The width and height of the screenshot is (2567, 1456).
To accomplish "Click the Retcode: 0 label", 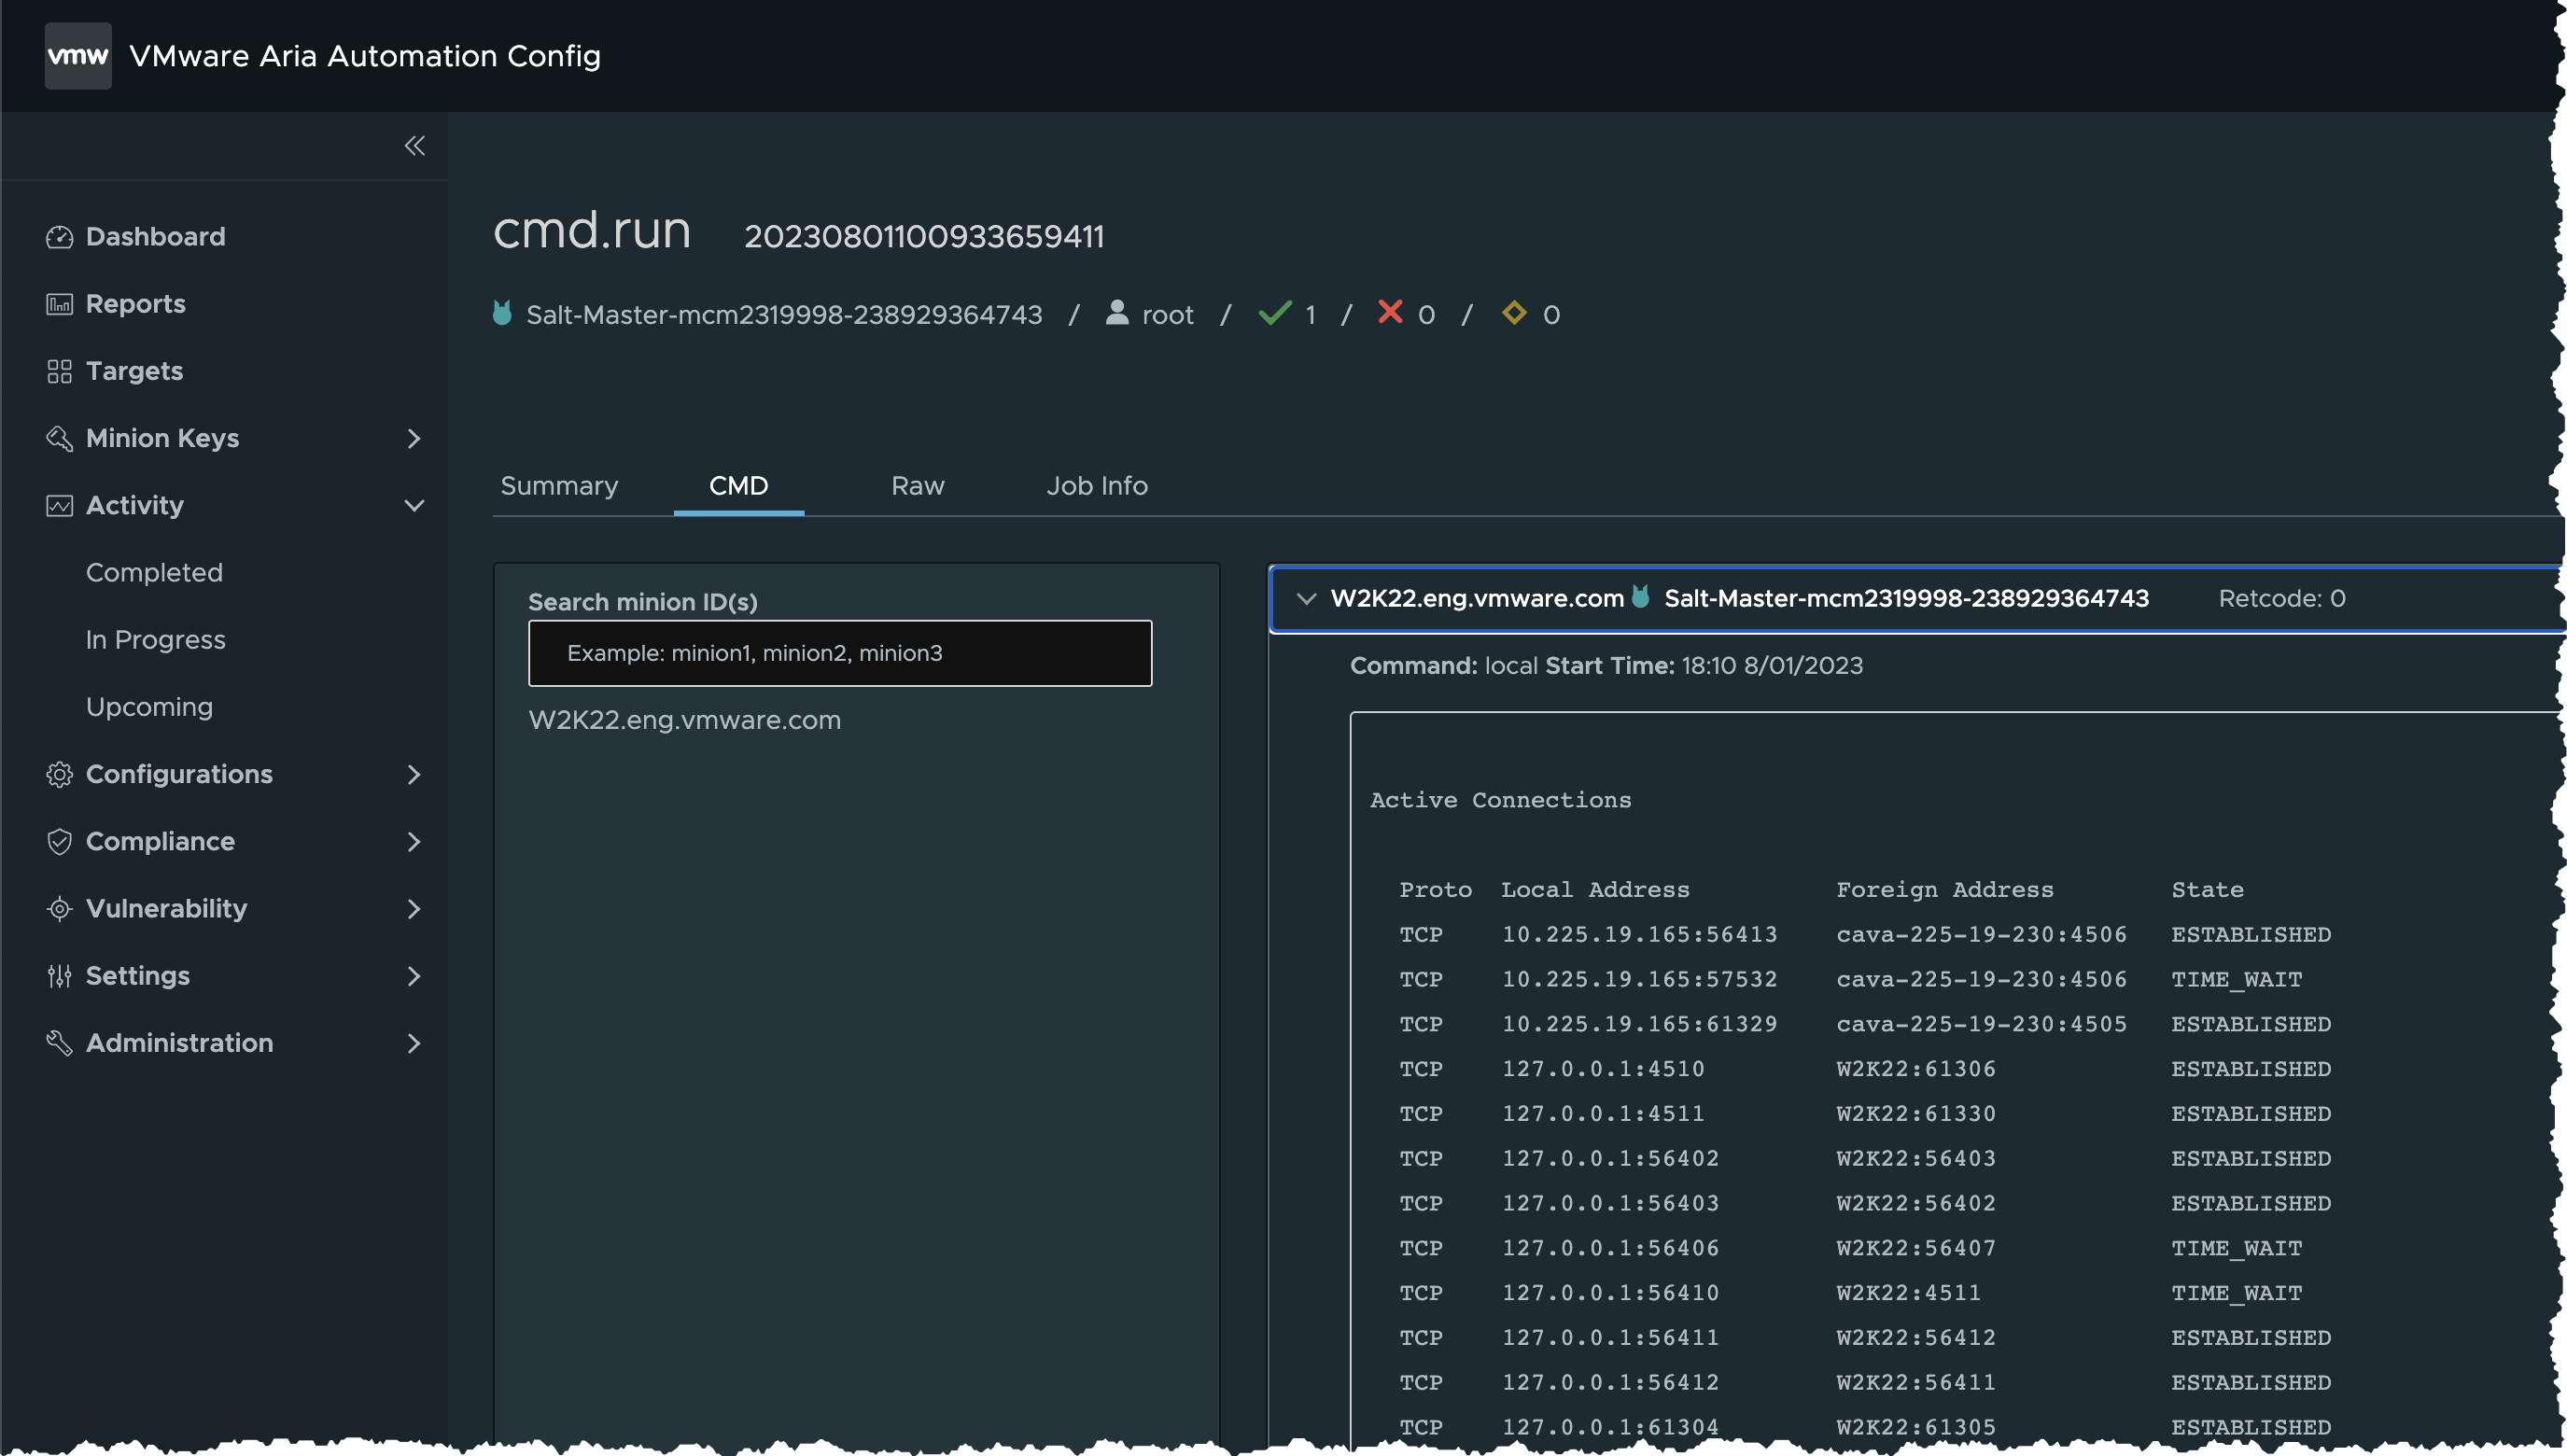I will [2282, 598].
